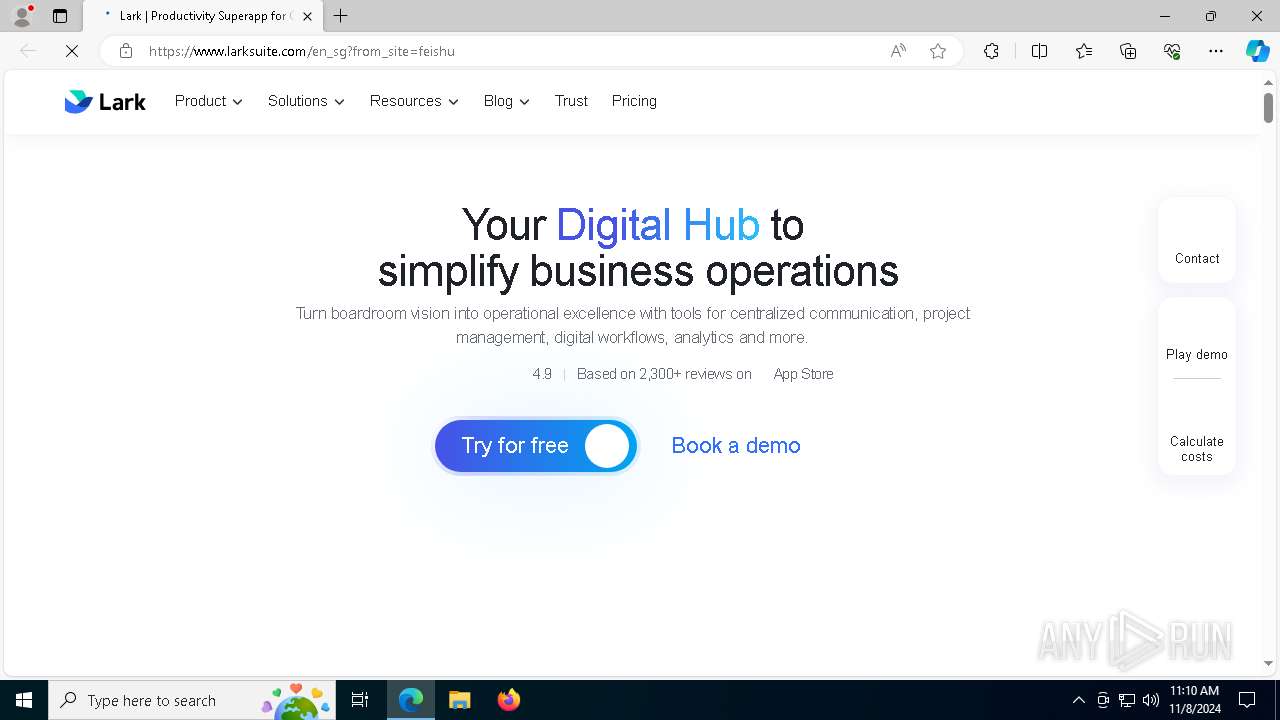Screen dimensions: 1280x720
Task: Open the tab actions menu icon
Action: [x=60, y=16]
